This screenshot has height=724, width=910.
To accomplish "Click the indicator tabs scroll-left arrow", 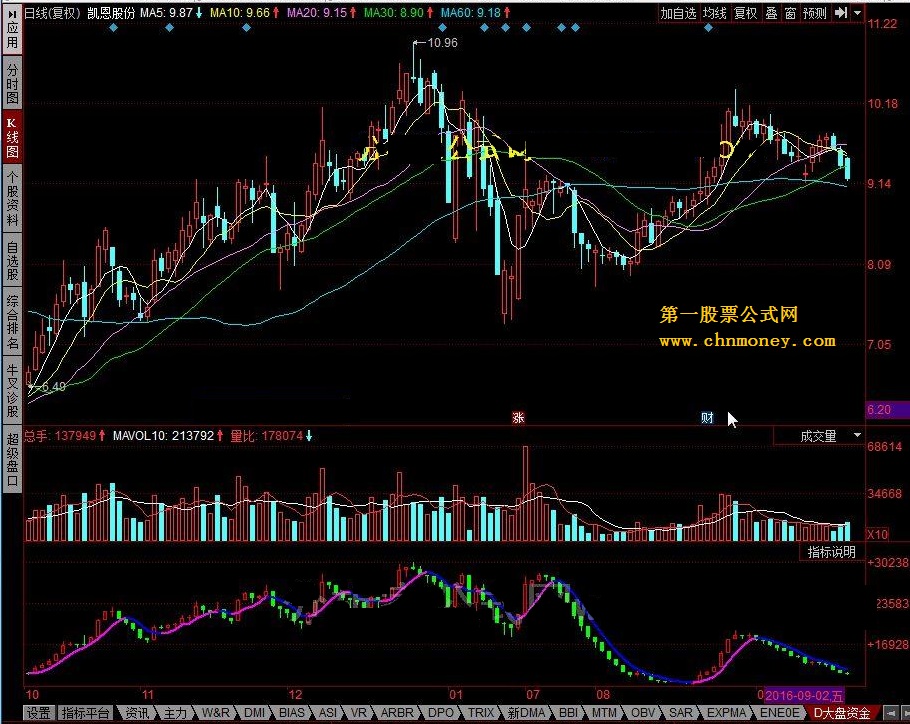I will [x=890, y=713].
